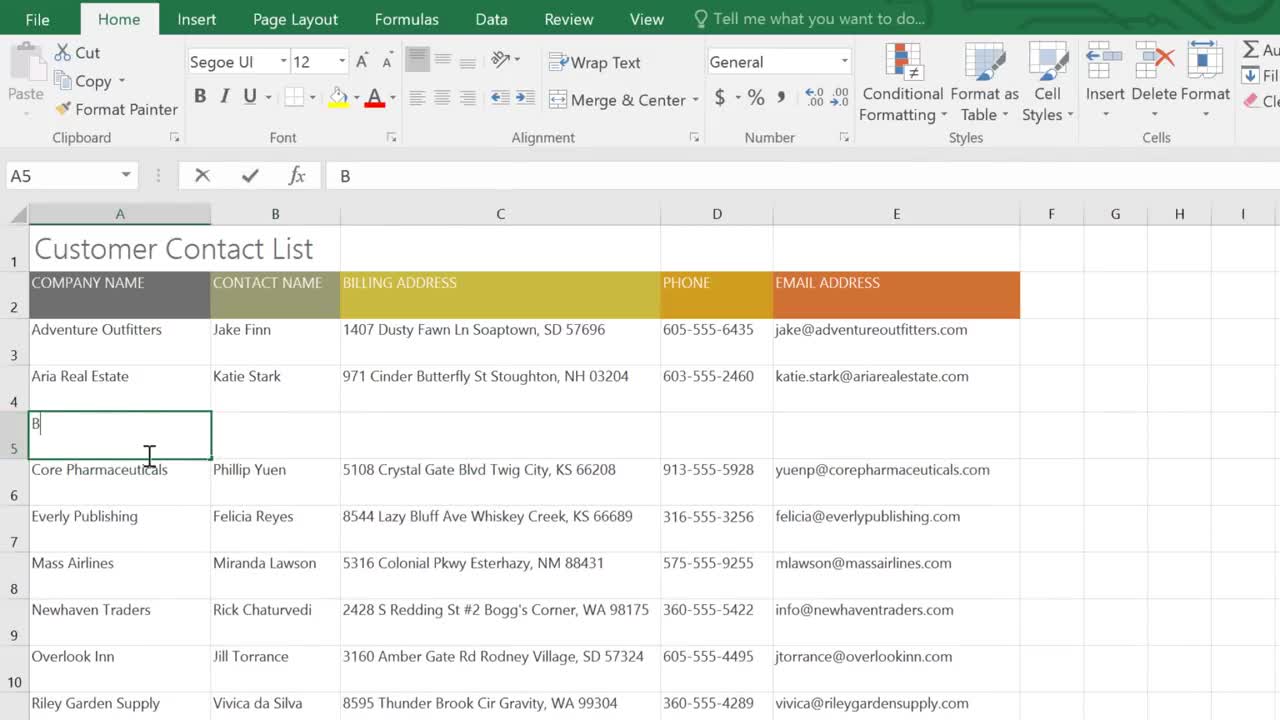1280x720 pixels.
Task: Click the Orientation angled text icon
Action: point(501,61)
